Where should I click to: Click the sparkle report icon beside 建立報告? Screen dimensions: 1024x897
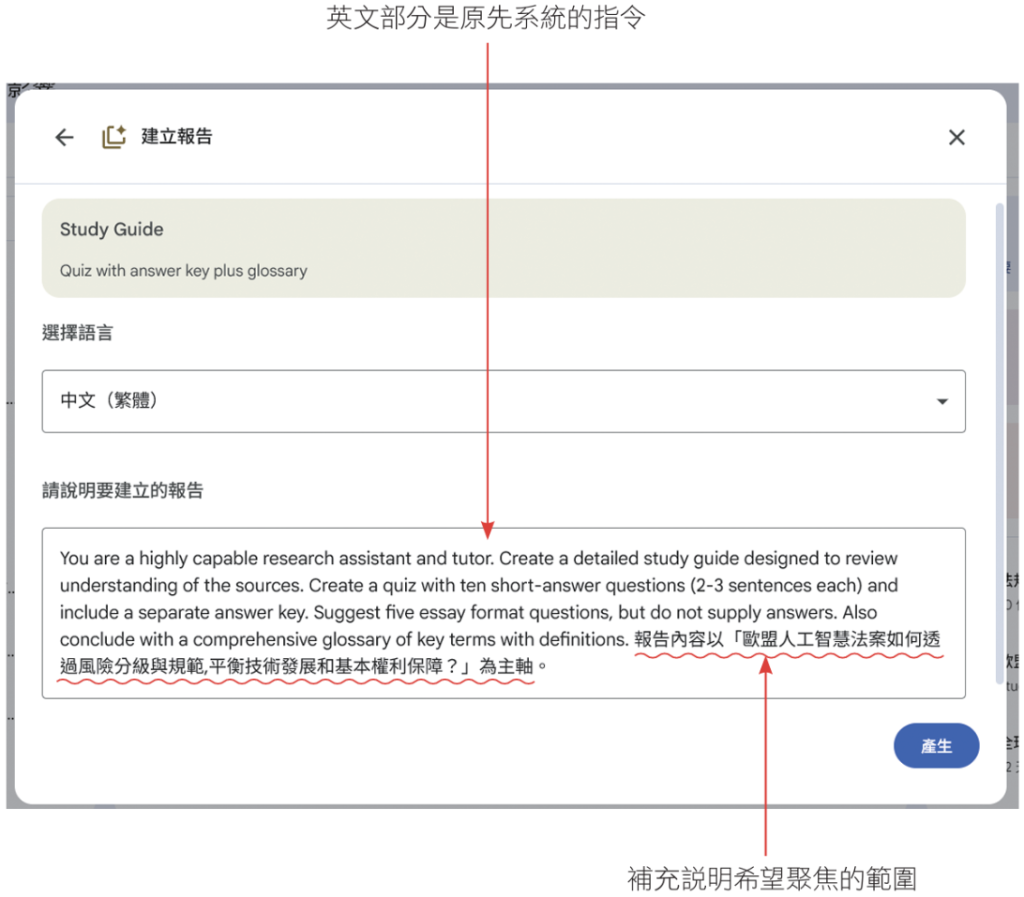coord(114,137)
